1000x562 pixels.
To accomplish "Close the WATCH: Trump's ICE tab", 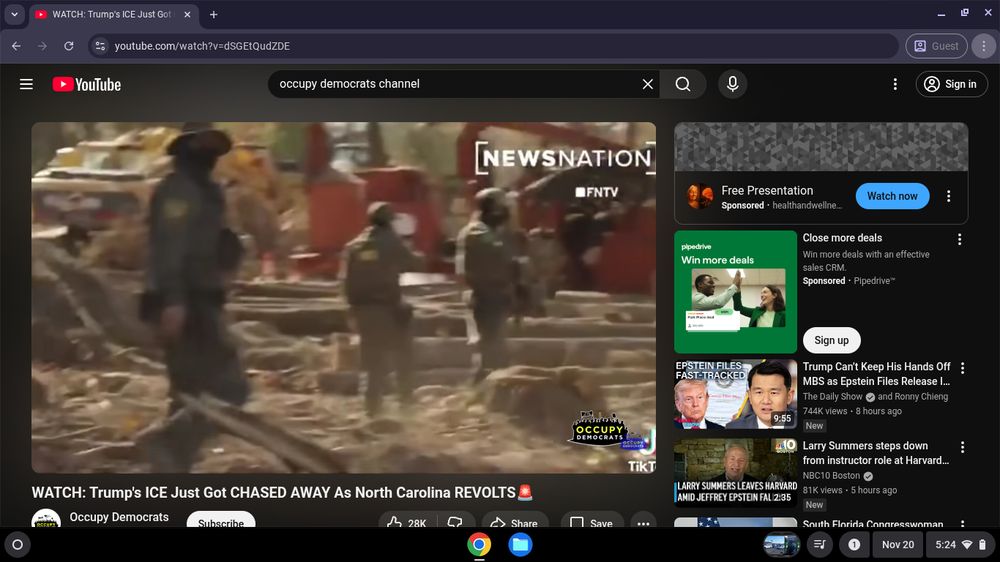I will tap(187, 14).
